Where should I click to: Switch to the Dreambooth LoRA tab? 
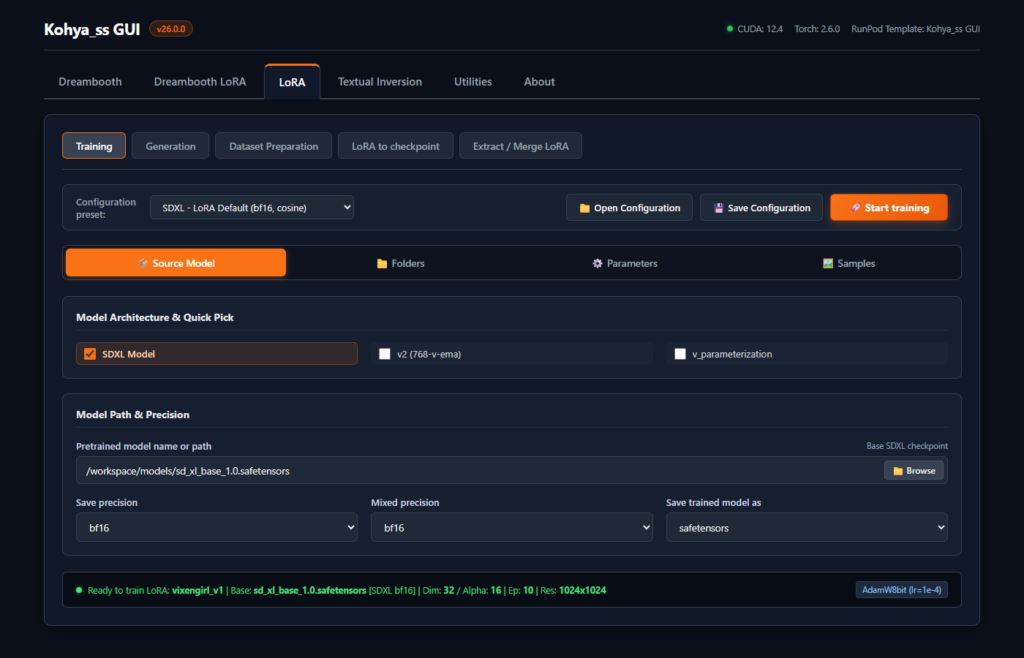pyautogui.click(x=200, y=82)
